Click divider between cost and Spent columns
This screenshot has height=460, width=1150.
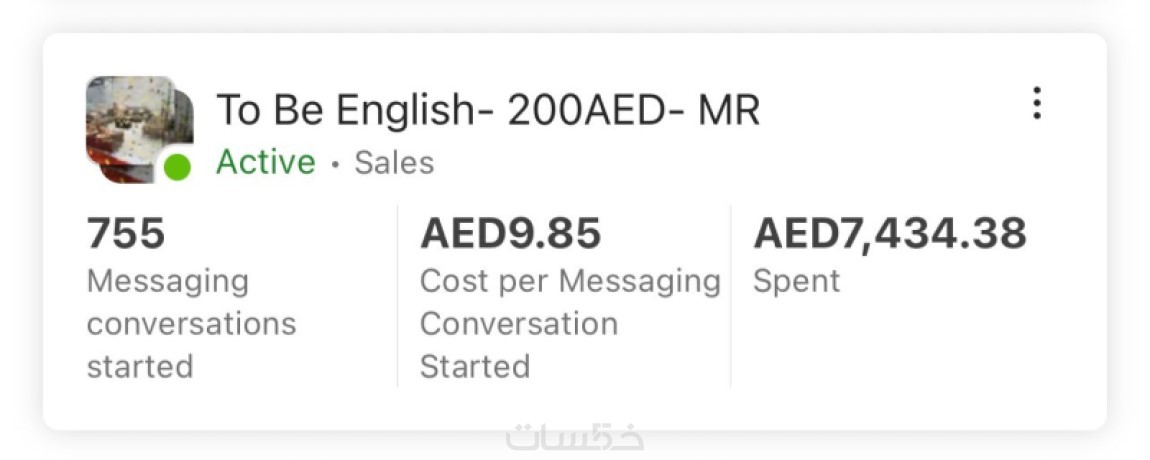coord(731,295)
